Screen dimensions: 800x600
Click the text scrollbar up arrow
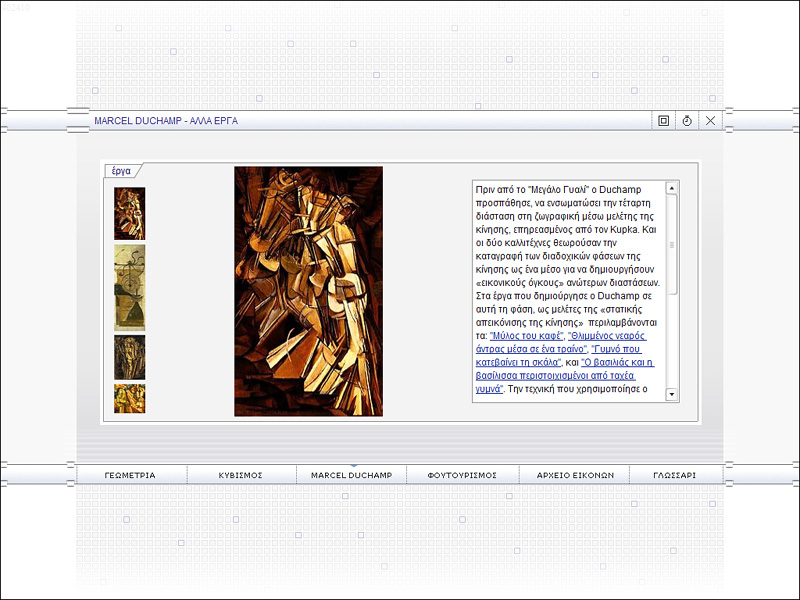click(672, 188)
